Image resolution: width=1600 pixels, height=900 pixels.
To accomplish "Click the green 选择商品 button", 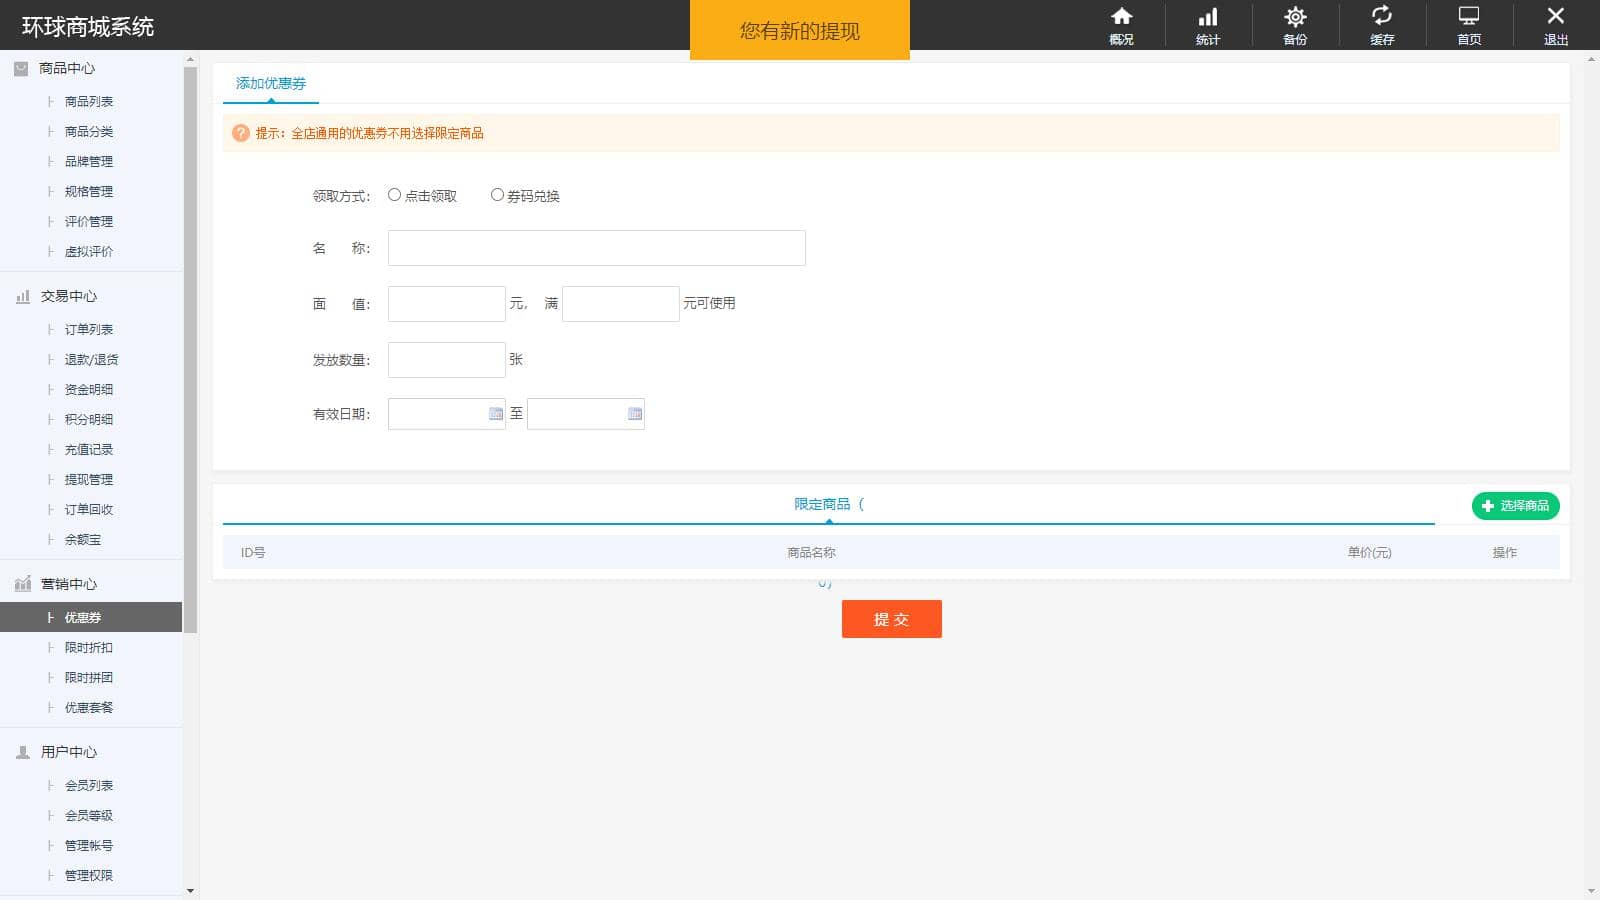I will coord(1515,506).
